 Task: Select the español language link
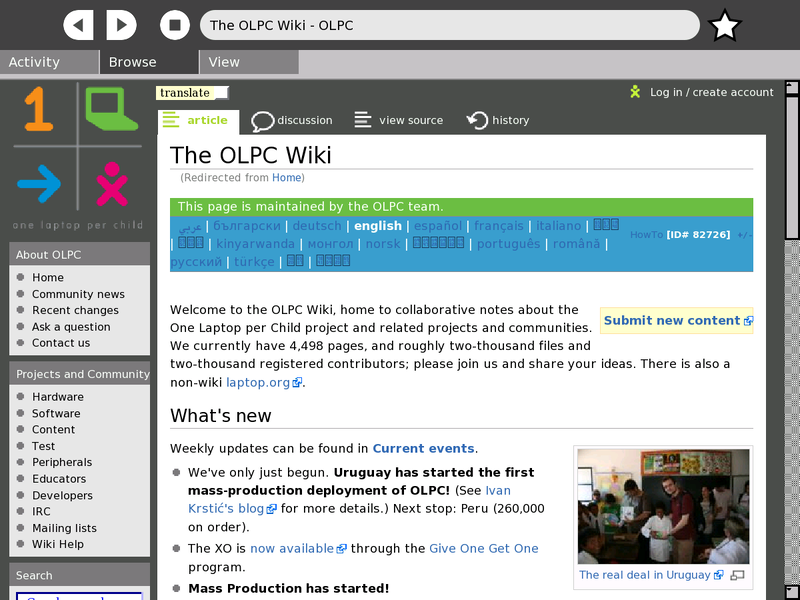pos(438,226)
